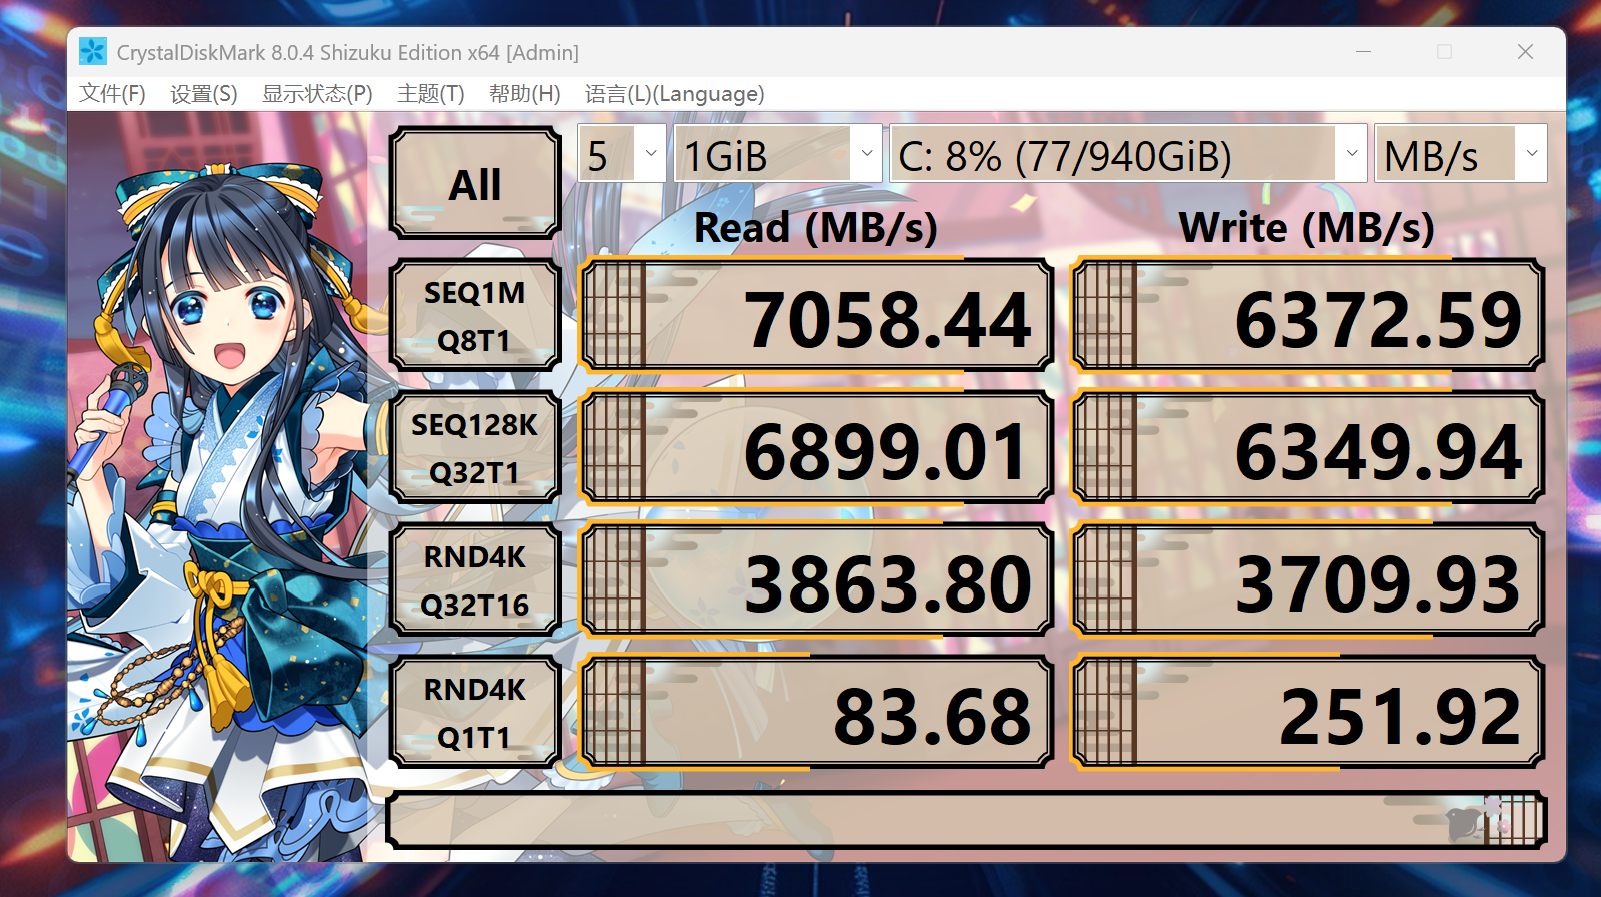Start the SEQ1M Q8T1 test
This screenshot has height=897, width=1601.
[x=475, y=316]
